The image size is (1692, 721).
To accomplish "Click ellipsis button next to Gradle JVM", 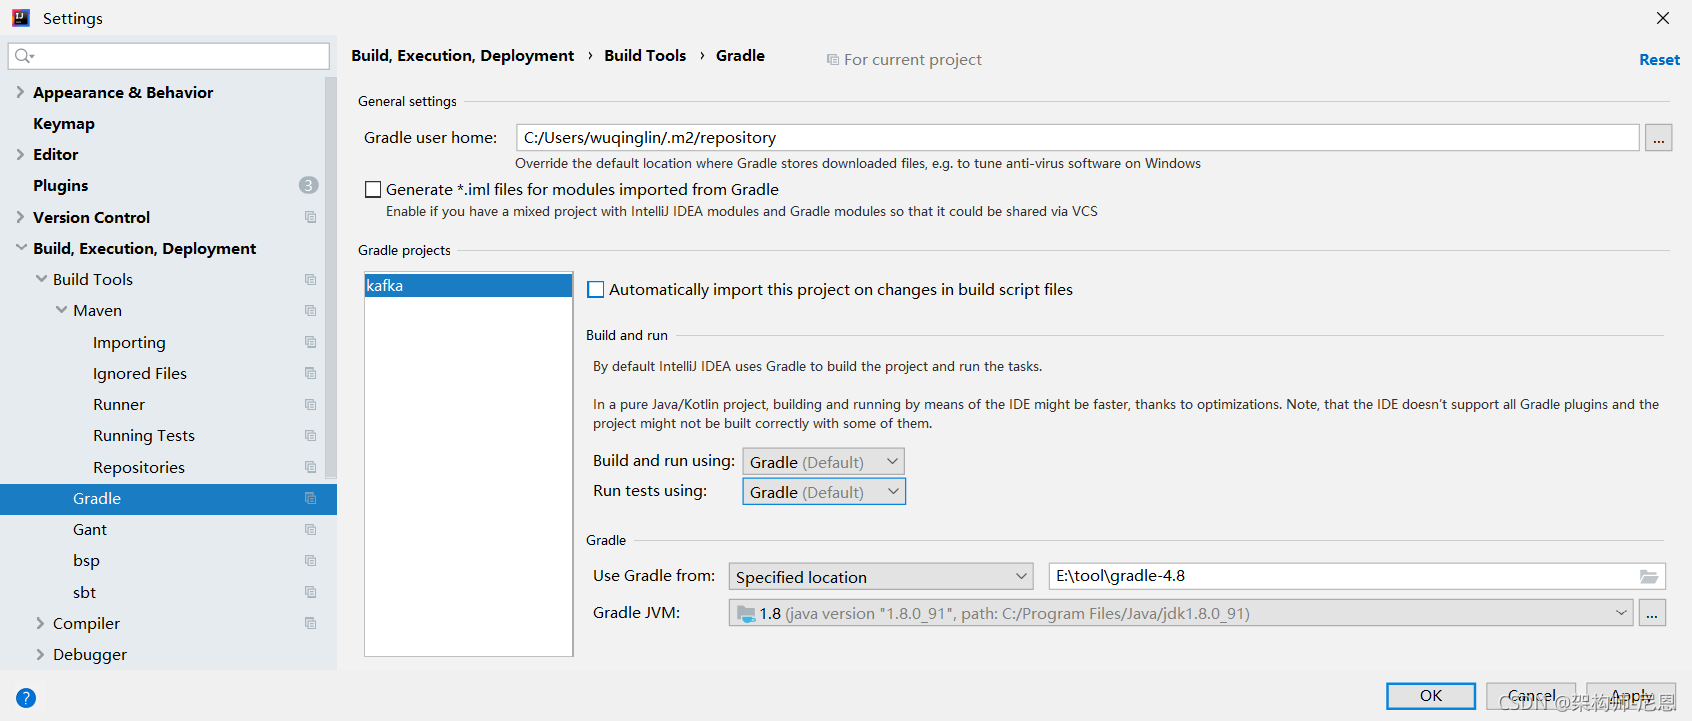I will tap(1652, 613).
